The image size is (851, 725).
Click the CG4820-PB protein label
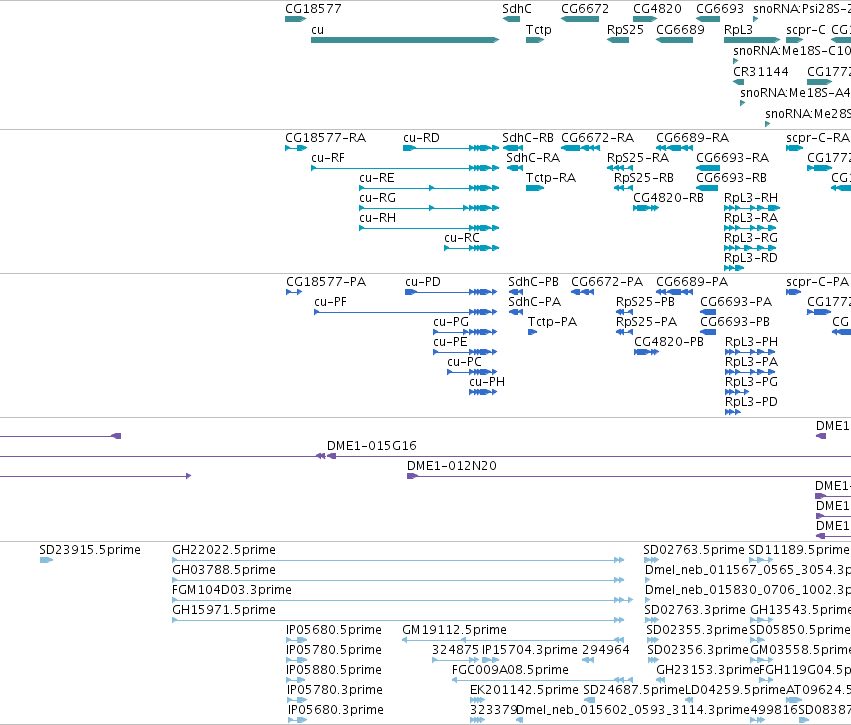[669, 342]
